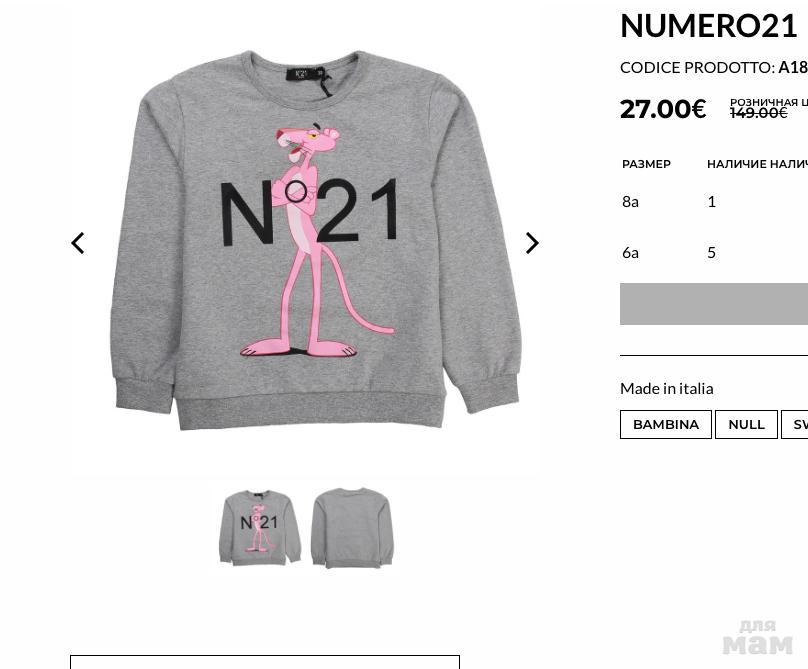This screenshot has height=669, width=808.
Task: Click the empty outlined box at page bottom
Action: tap(265, 662)
